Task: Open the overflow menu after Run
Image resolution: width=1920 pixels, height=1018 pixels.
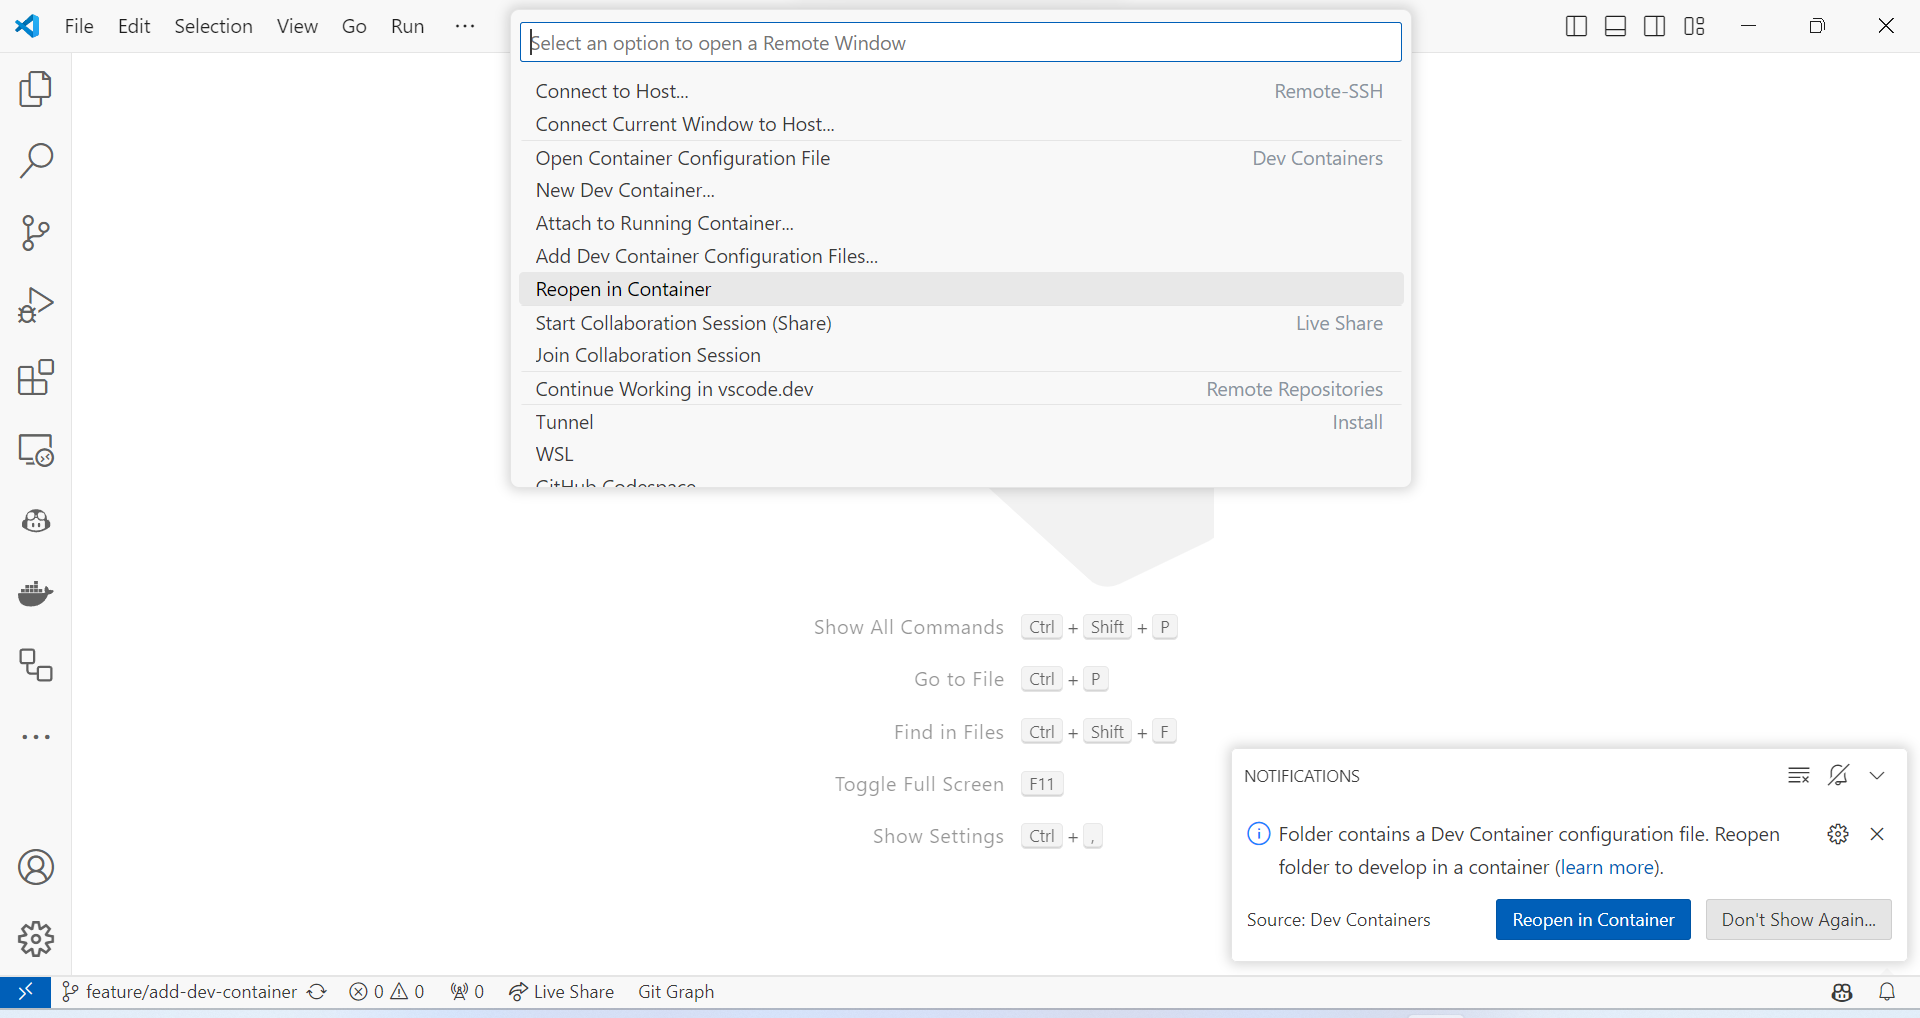Action: (x=465, y=26)
